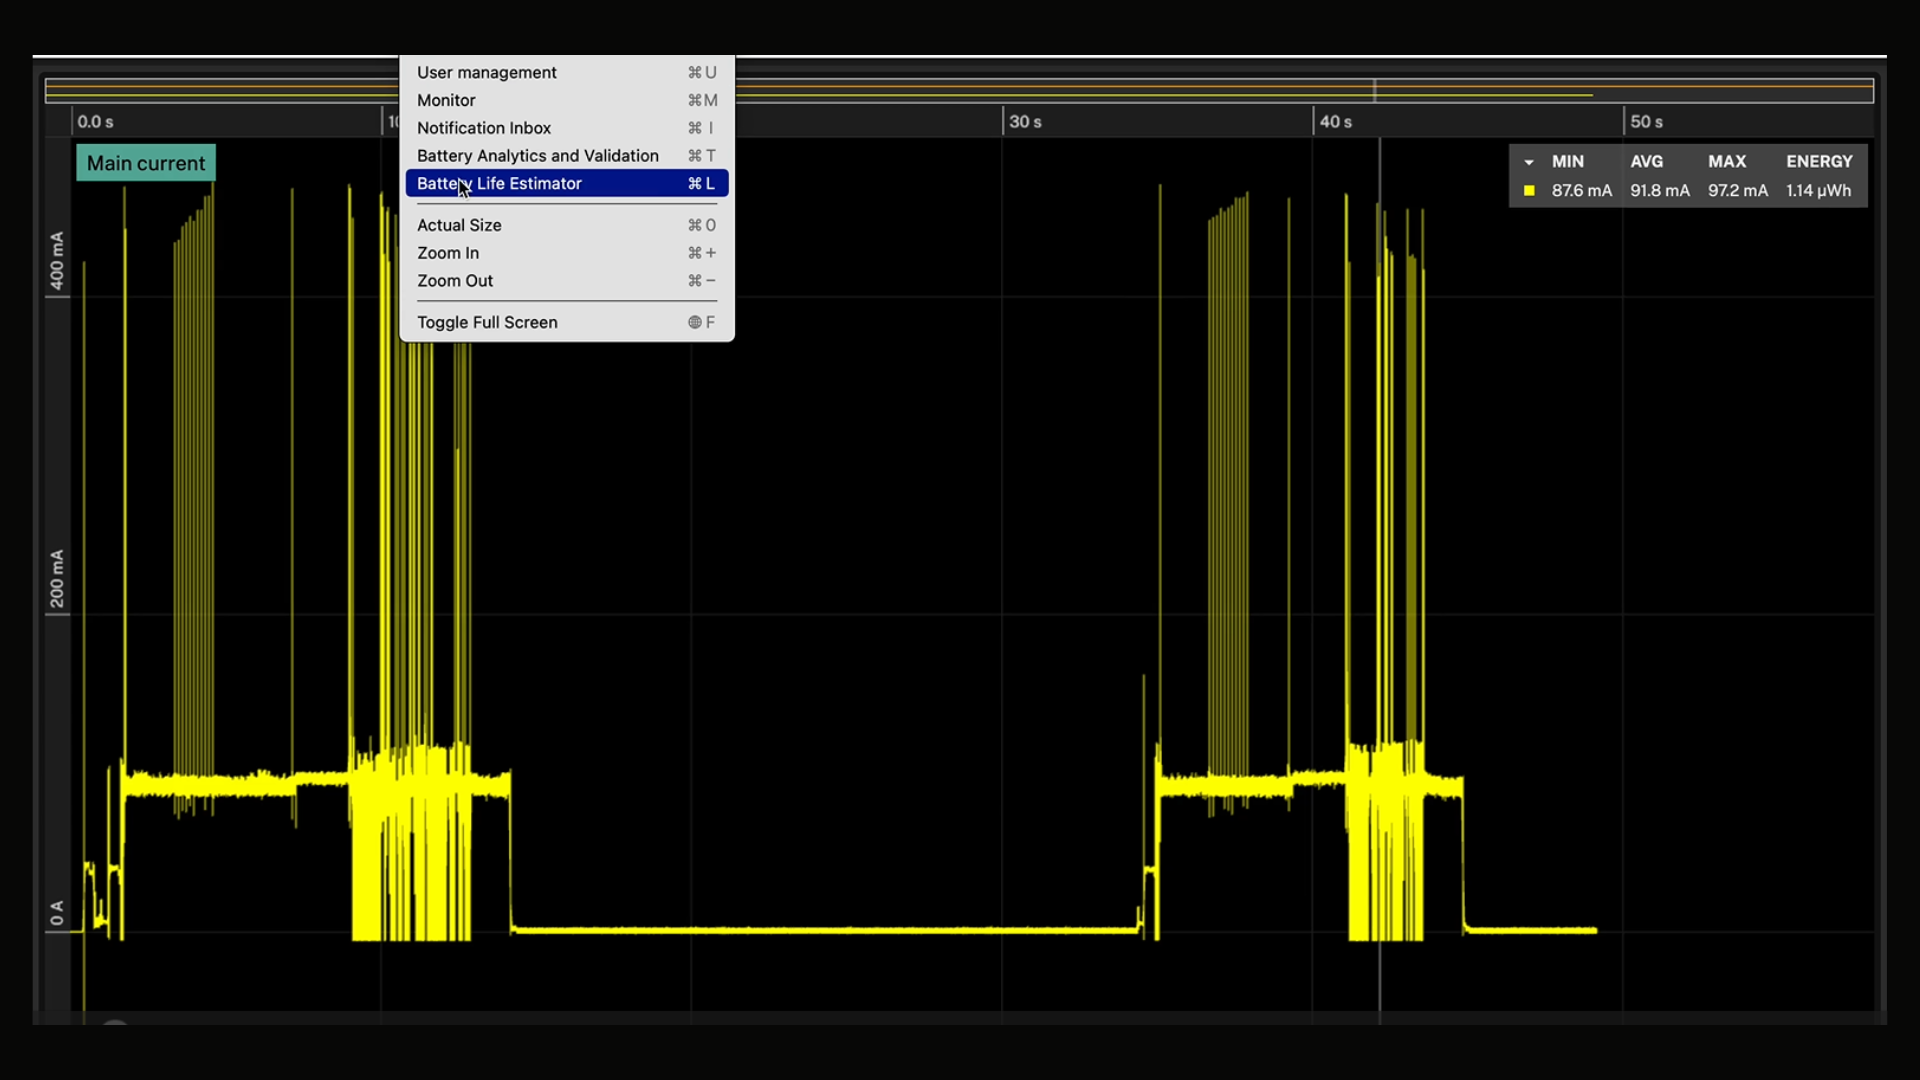The height and width of the screenshot is (1080, 1920).
Task: Click the 30 s timeline marker
Action: tap(1025, 122)
